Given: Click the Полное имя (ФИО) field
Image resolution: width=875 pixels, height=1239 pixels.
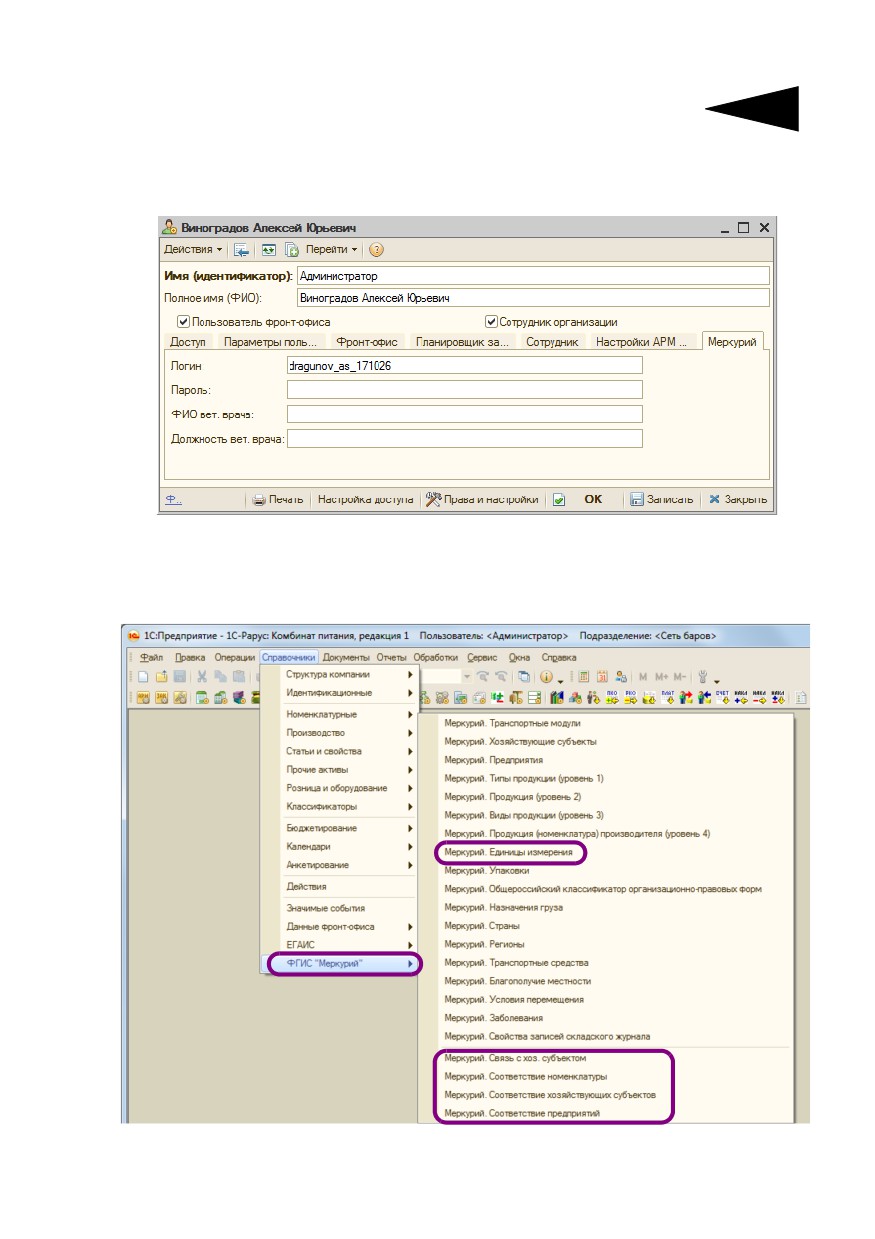Looking at the screenshot, I should point(533,297).
